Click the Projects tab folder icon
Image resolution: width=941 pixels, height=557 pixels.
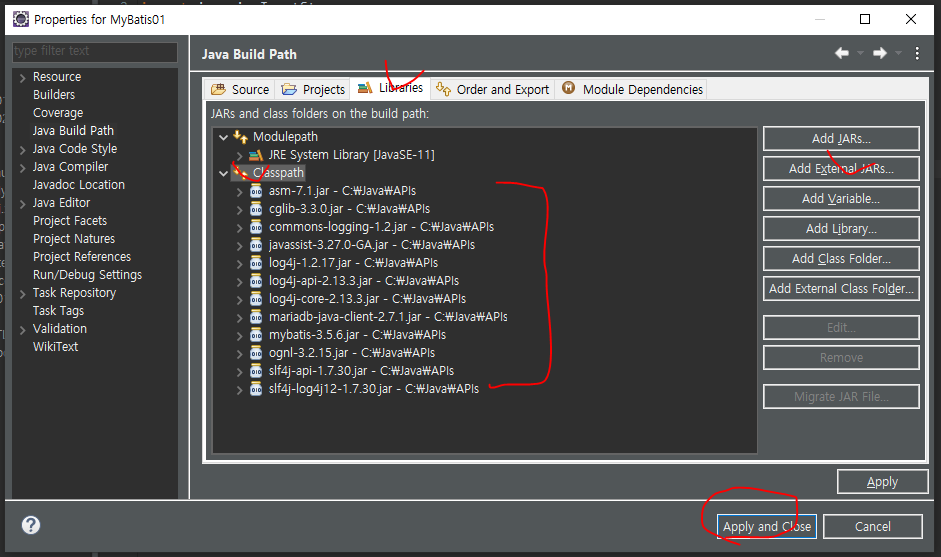tap(289, 89)
